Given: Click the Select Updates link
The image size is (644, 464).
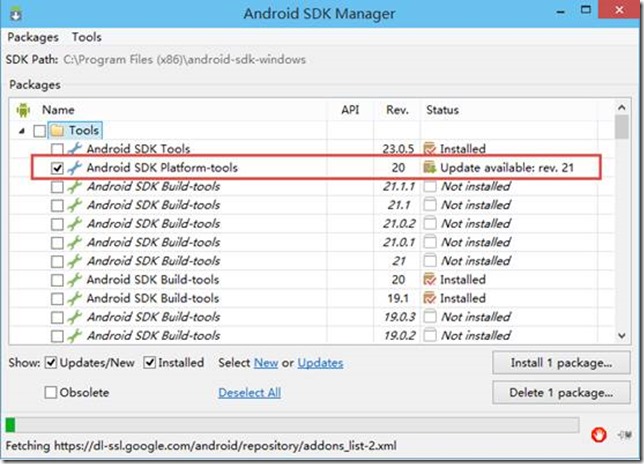Looking at the screenshot, I should pos(320,363).
